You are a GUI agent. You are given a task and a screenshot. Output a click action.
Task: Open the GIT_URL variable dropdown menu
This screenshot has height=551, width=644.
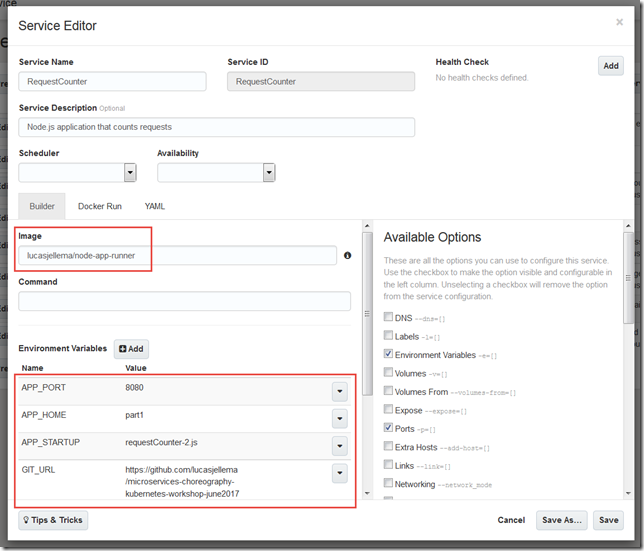coord(339,474)
